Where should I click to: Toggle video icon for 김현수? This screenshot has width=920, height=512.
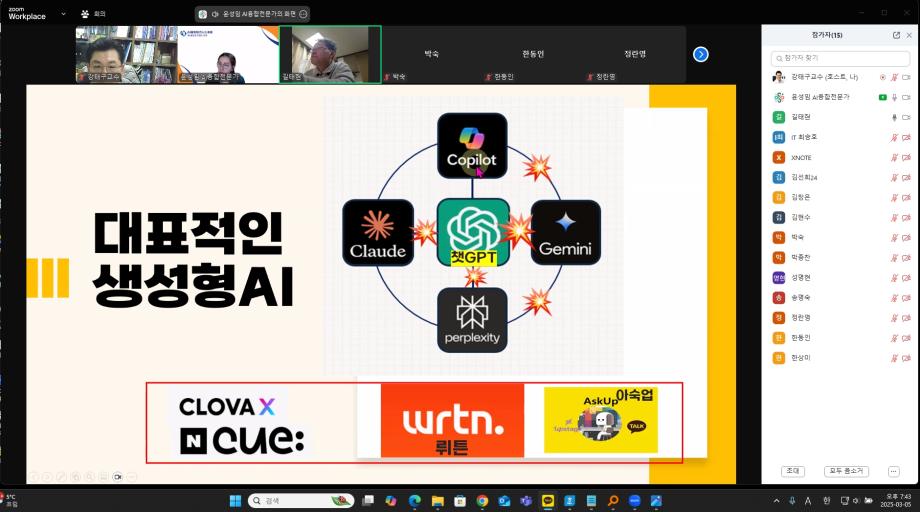point(906,218)
